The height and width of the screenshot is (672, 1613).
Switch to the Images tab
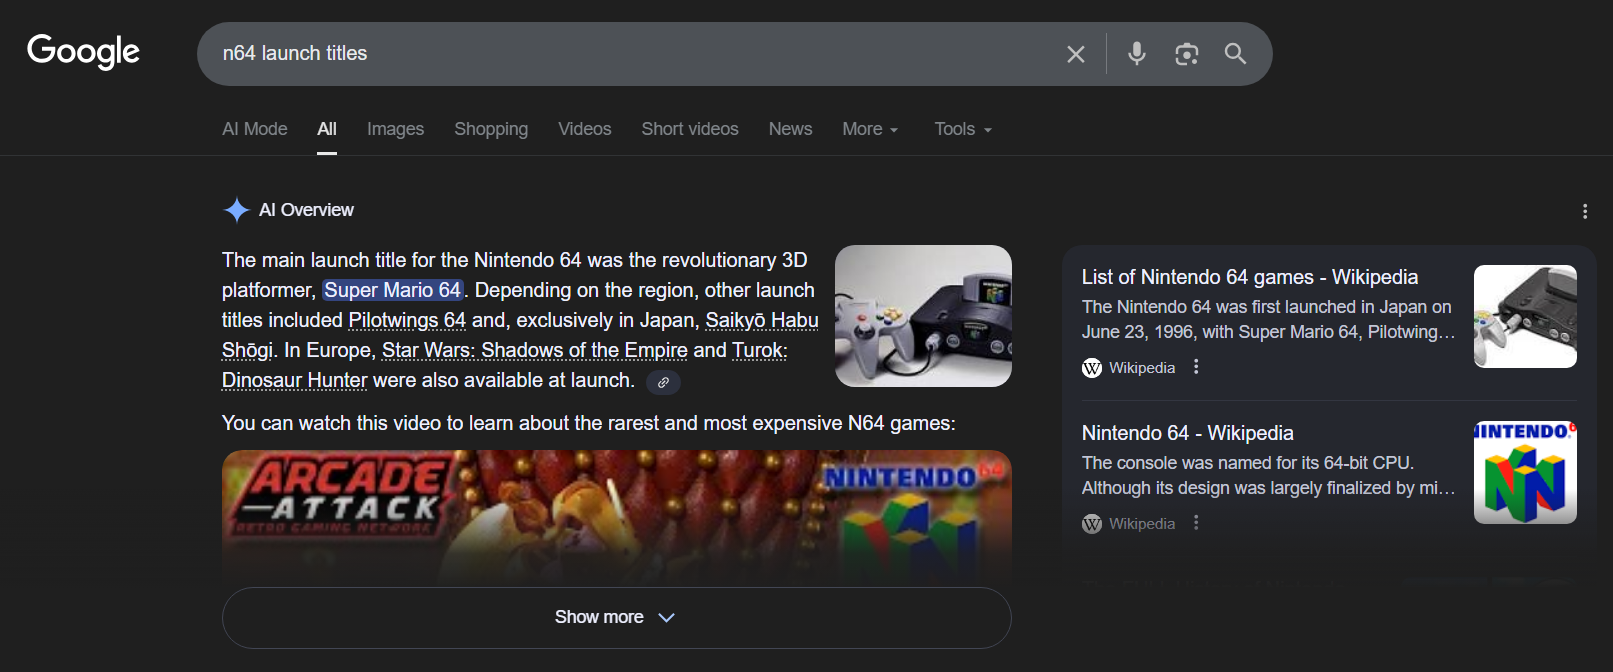coord(395,129)
